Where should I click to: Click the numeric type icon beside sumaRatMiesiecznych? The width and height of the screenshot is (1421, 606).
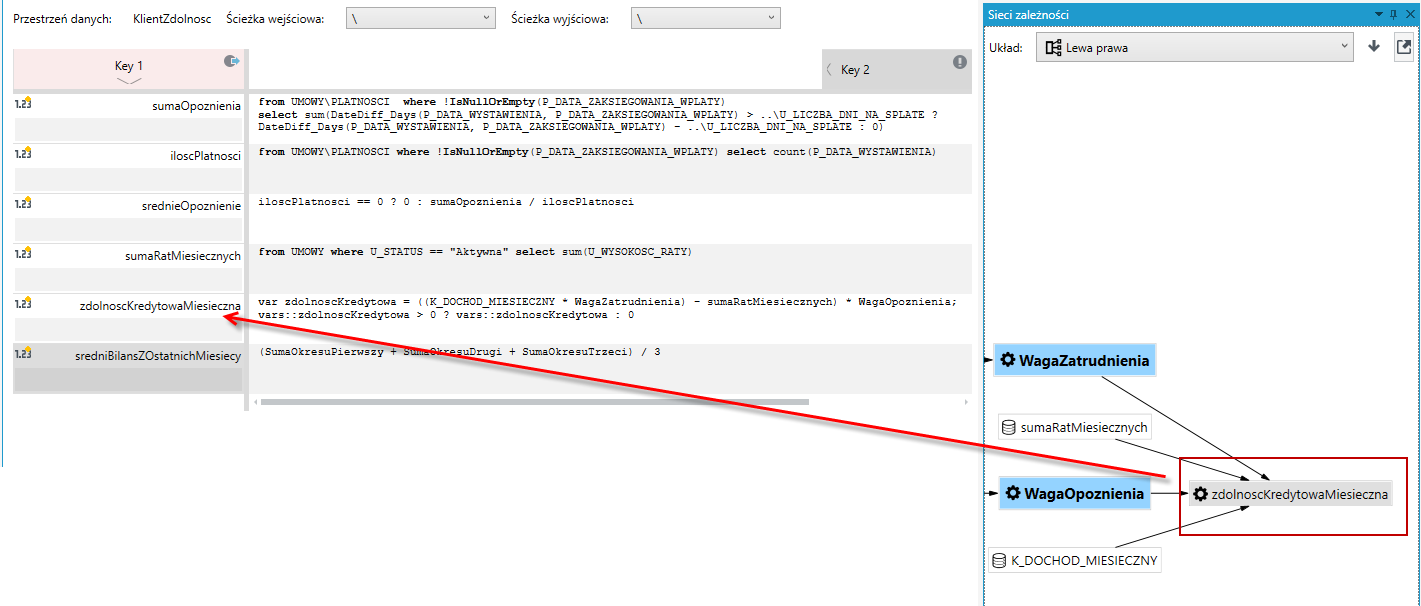click(23, 253)
